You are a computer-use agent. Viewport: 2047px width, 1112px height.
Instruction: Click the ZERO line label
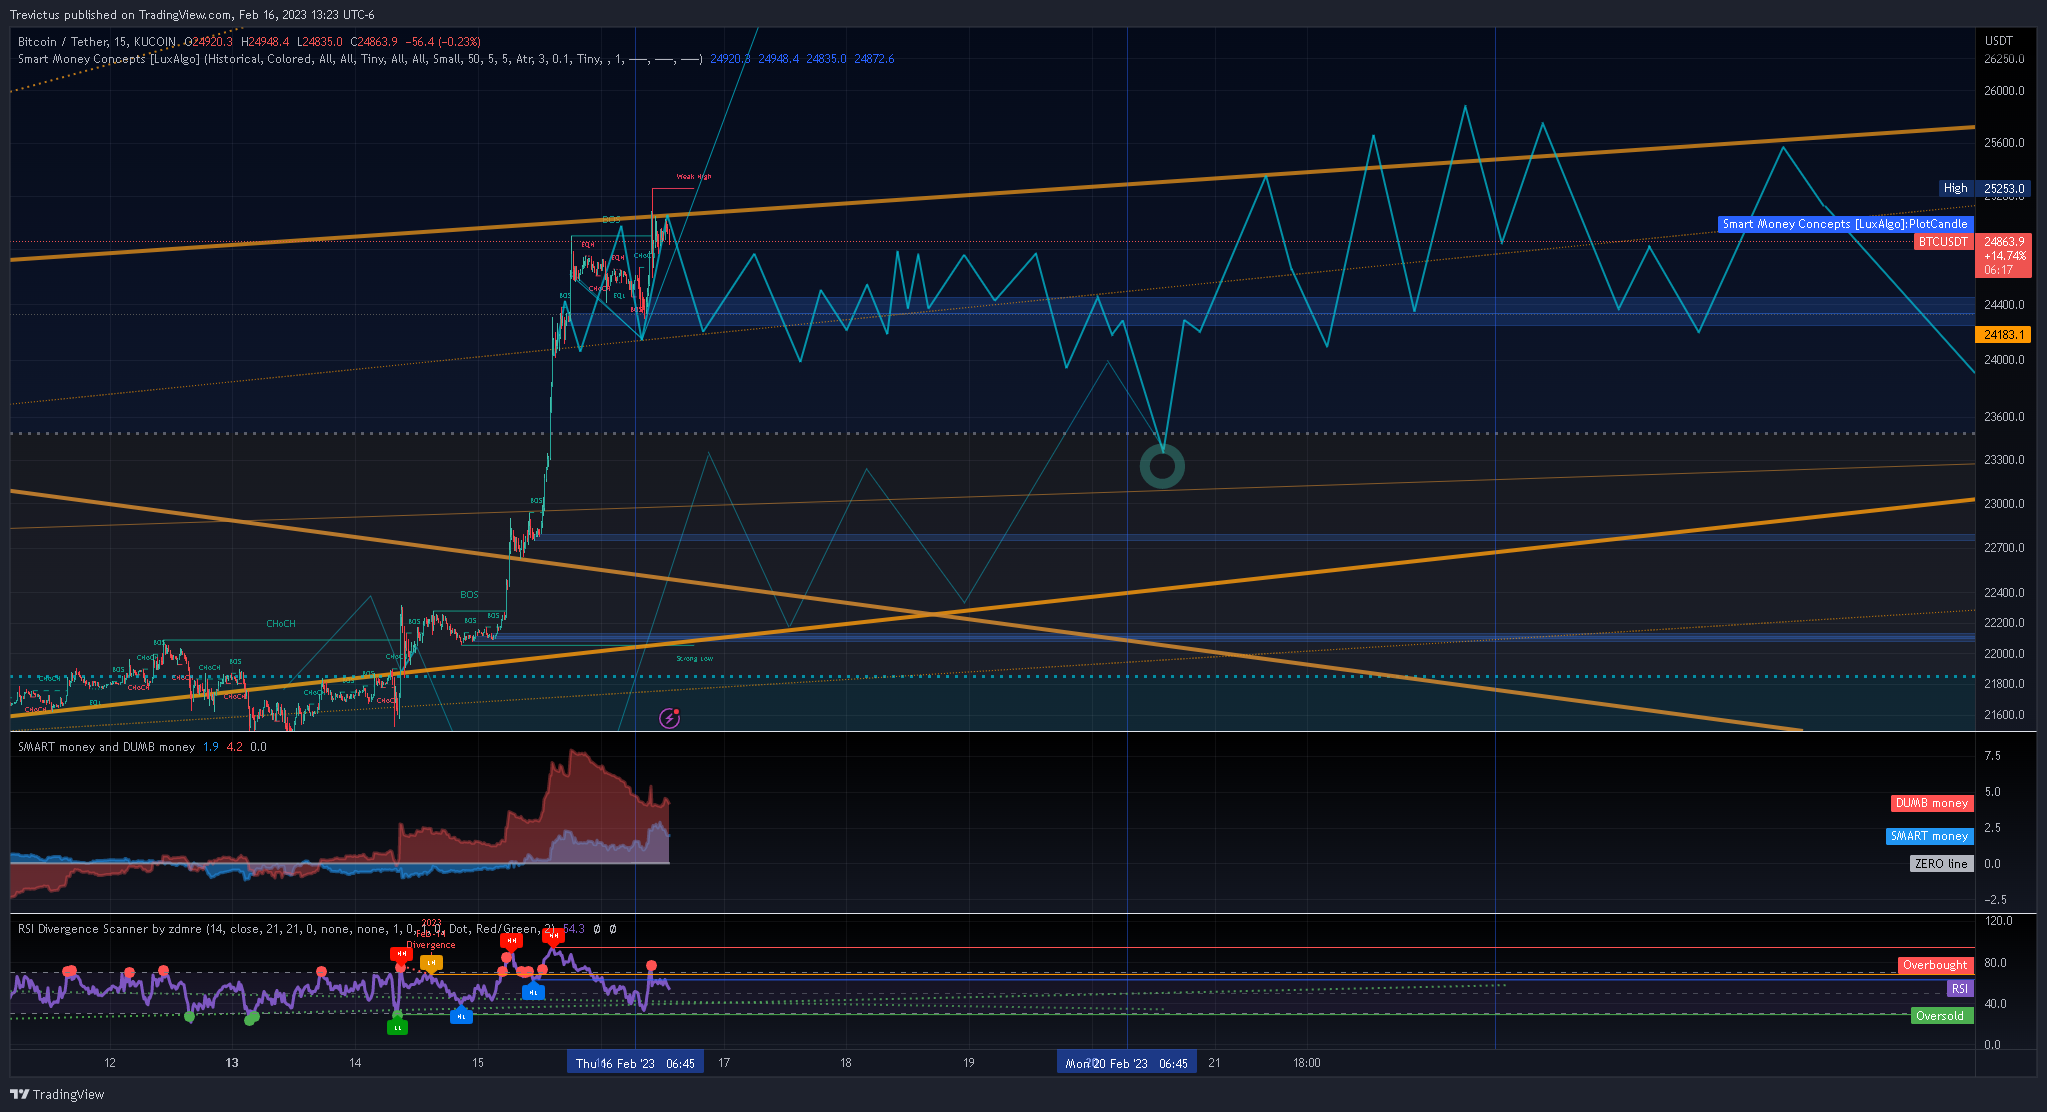pyautogui.click(x=1941, y=864)
